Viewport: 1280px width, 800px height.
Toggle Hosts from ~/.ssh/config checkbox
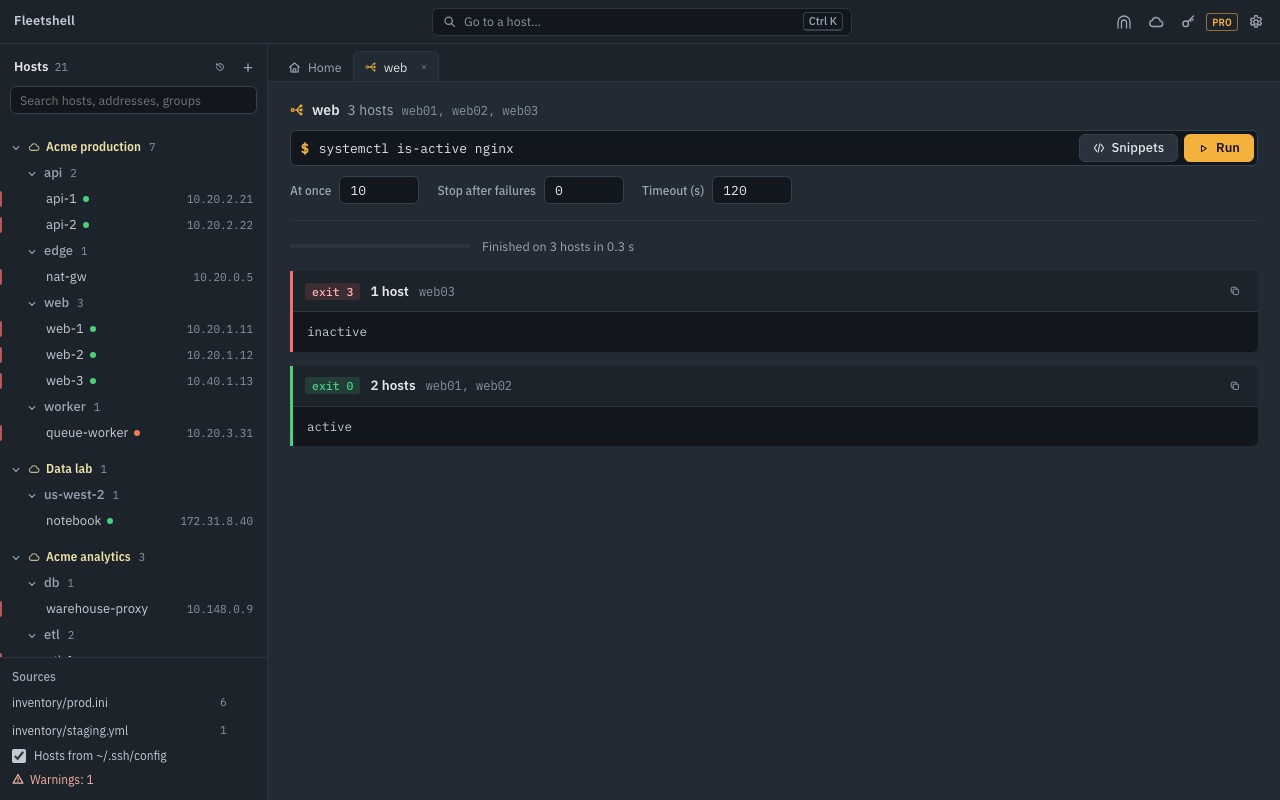[x=19, y=755]
